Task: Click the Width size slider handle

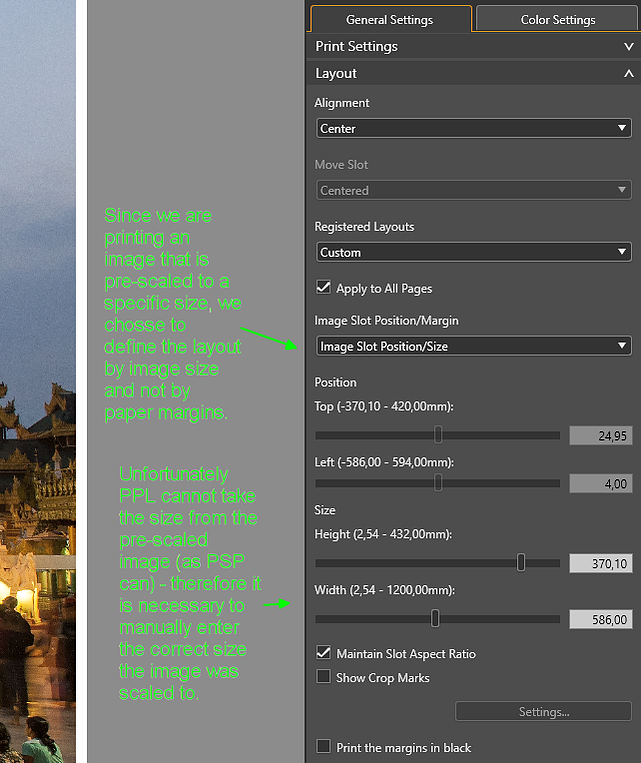Action: pyautogui.click(x=435, y=618)
